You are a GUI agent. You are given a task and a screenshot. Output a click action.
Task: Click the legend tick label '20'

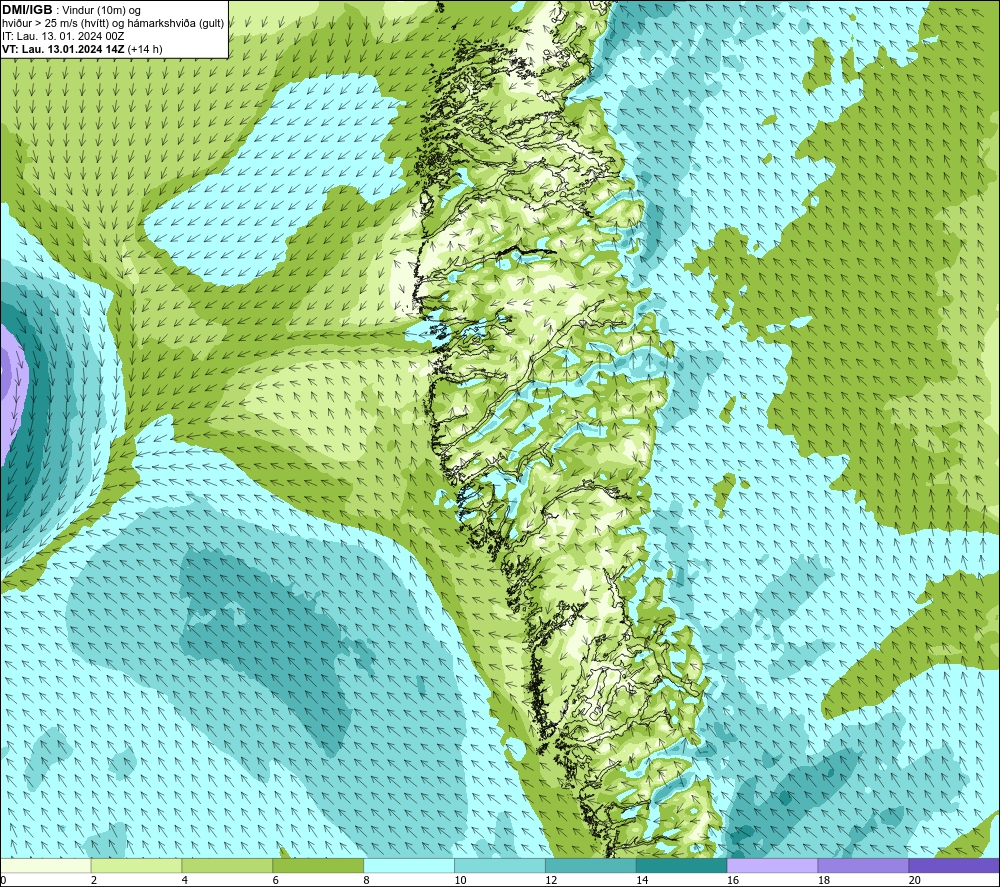[x=915, y=880]
